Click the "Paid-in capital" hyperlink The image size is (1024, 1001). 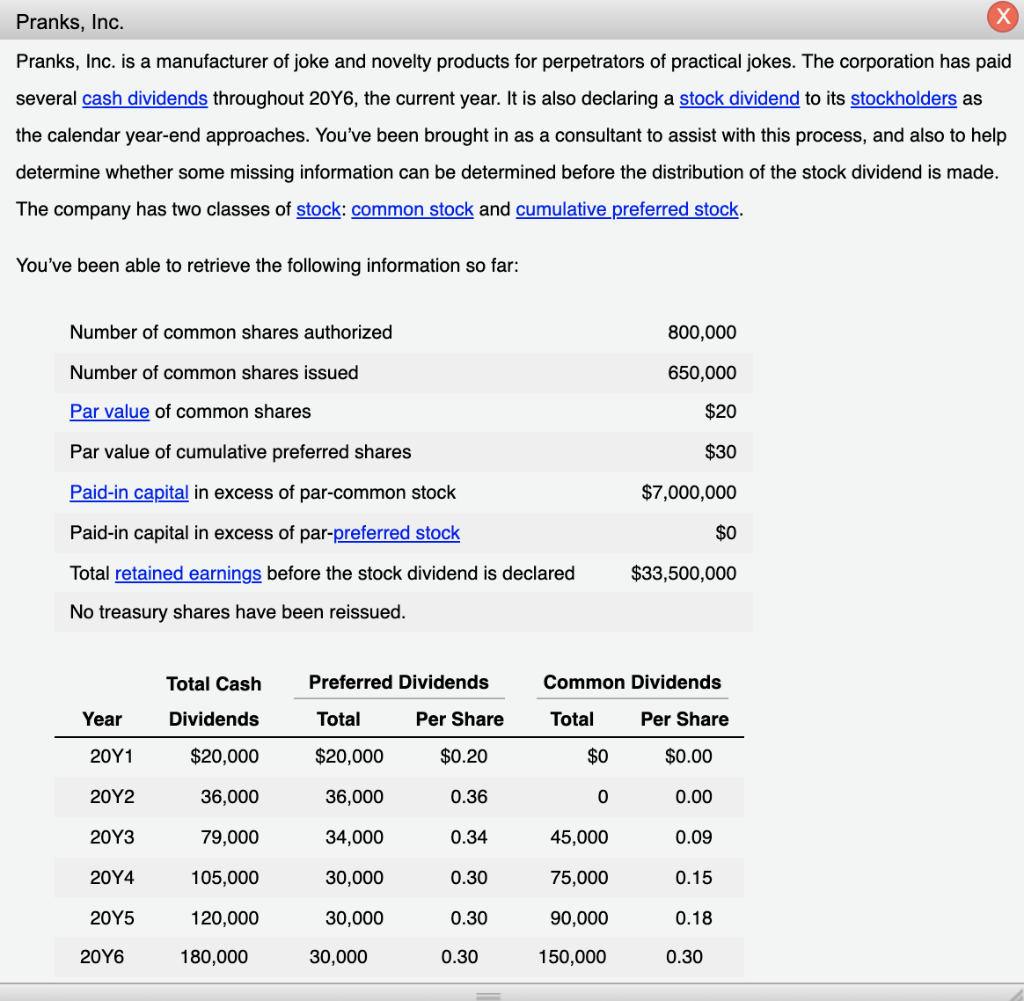pos(128,492)
